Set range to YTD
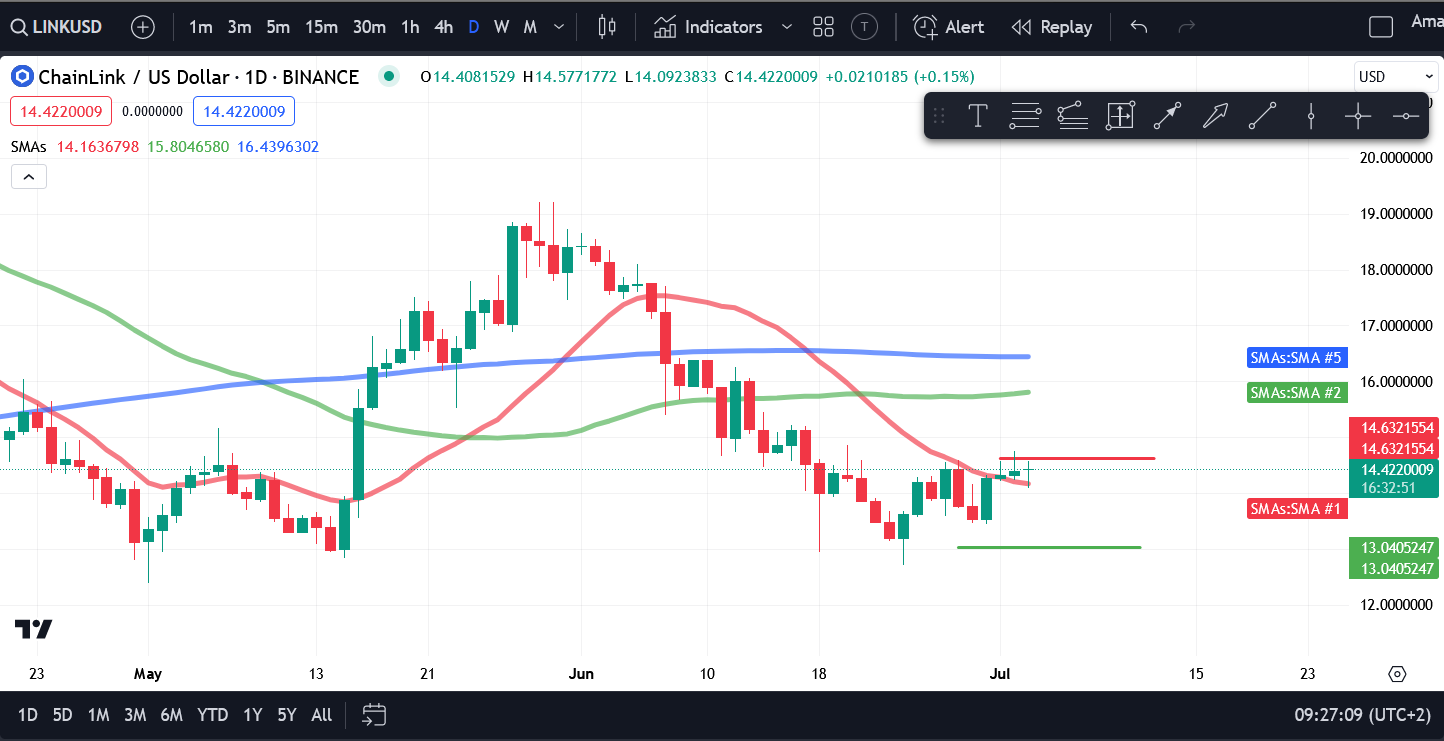 click(x=212, y=715)
